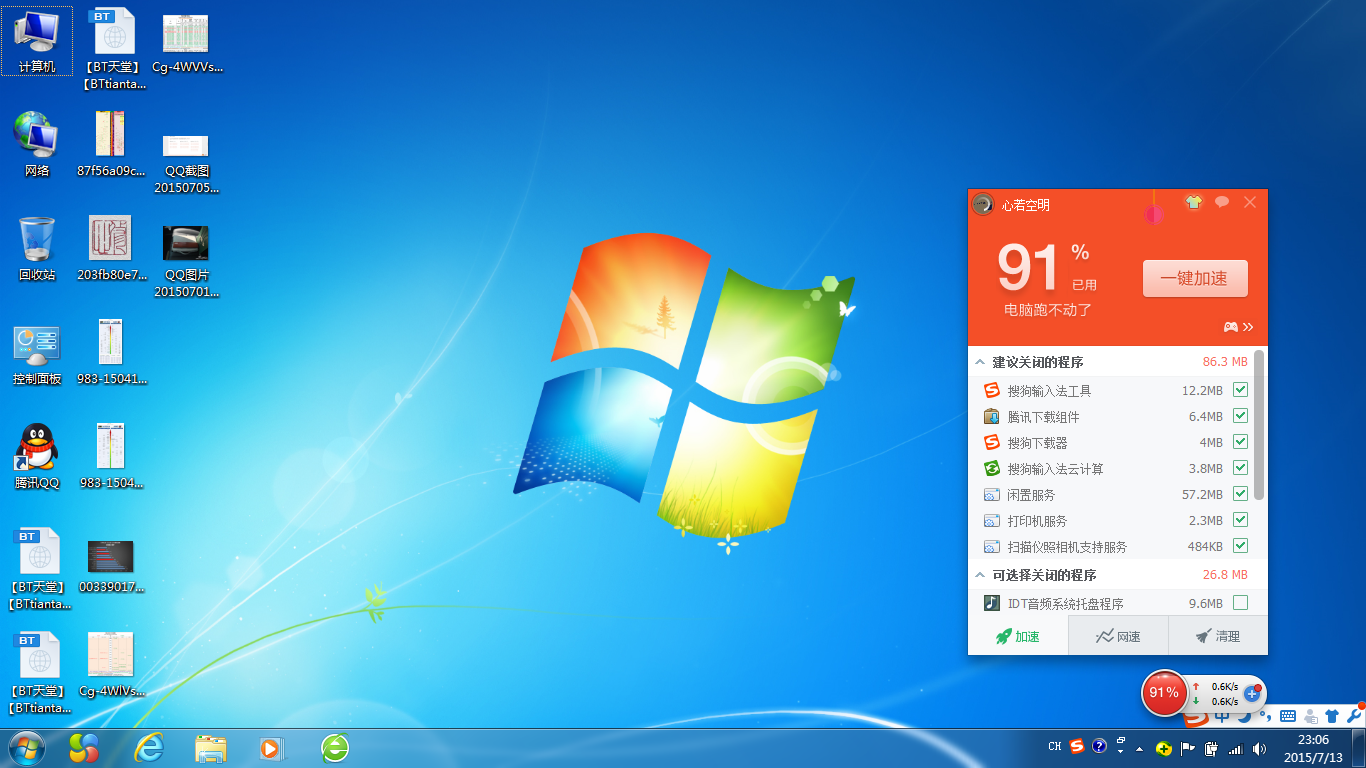Viewport: 1366px width, 768px height.
Task: Click the red 91% floating memory ball
Action: click(1164, 693)
